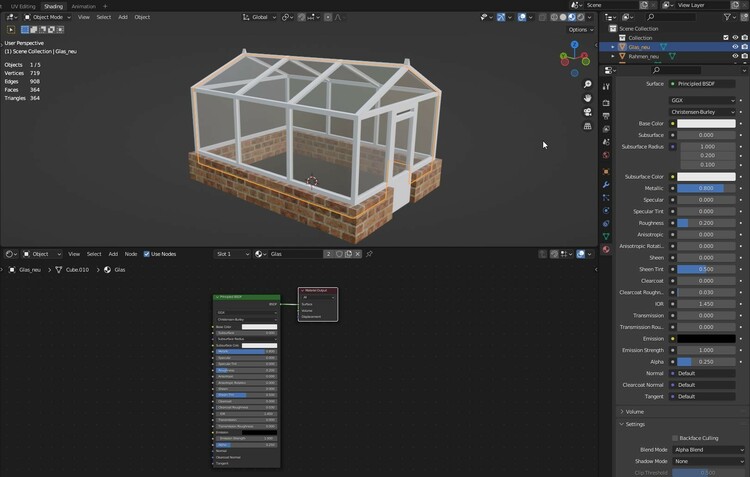Open the Modifier properties wrench tab
Screen dimensions: 750x477
point(606,185)
